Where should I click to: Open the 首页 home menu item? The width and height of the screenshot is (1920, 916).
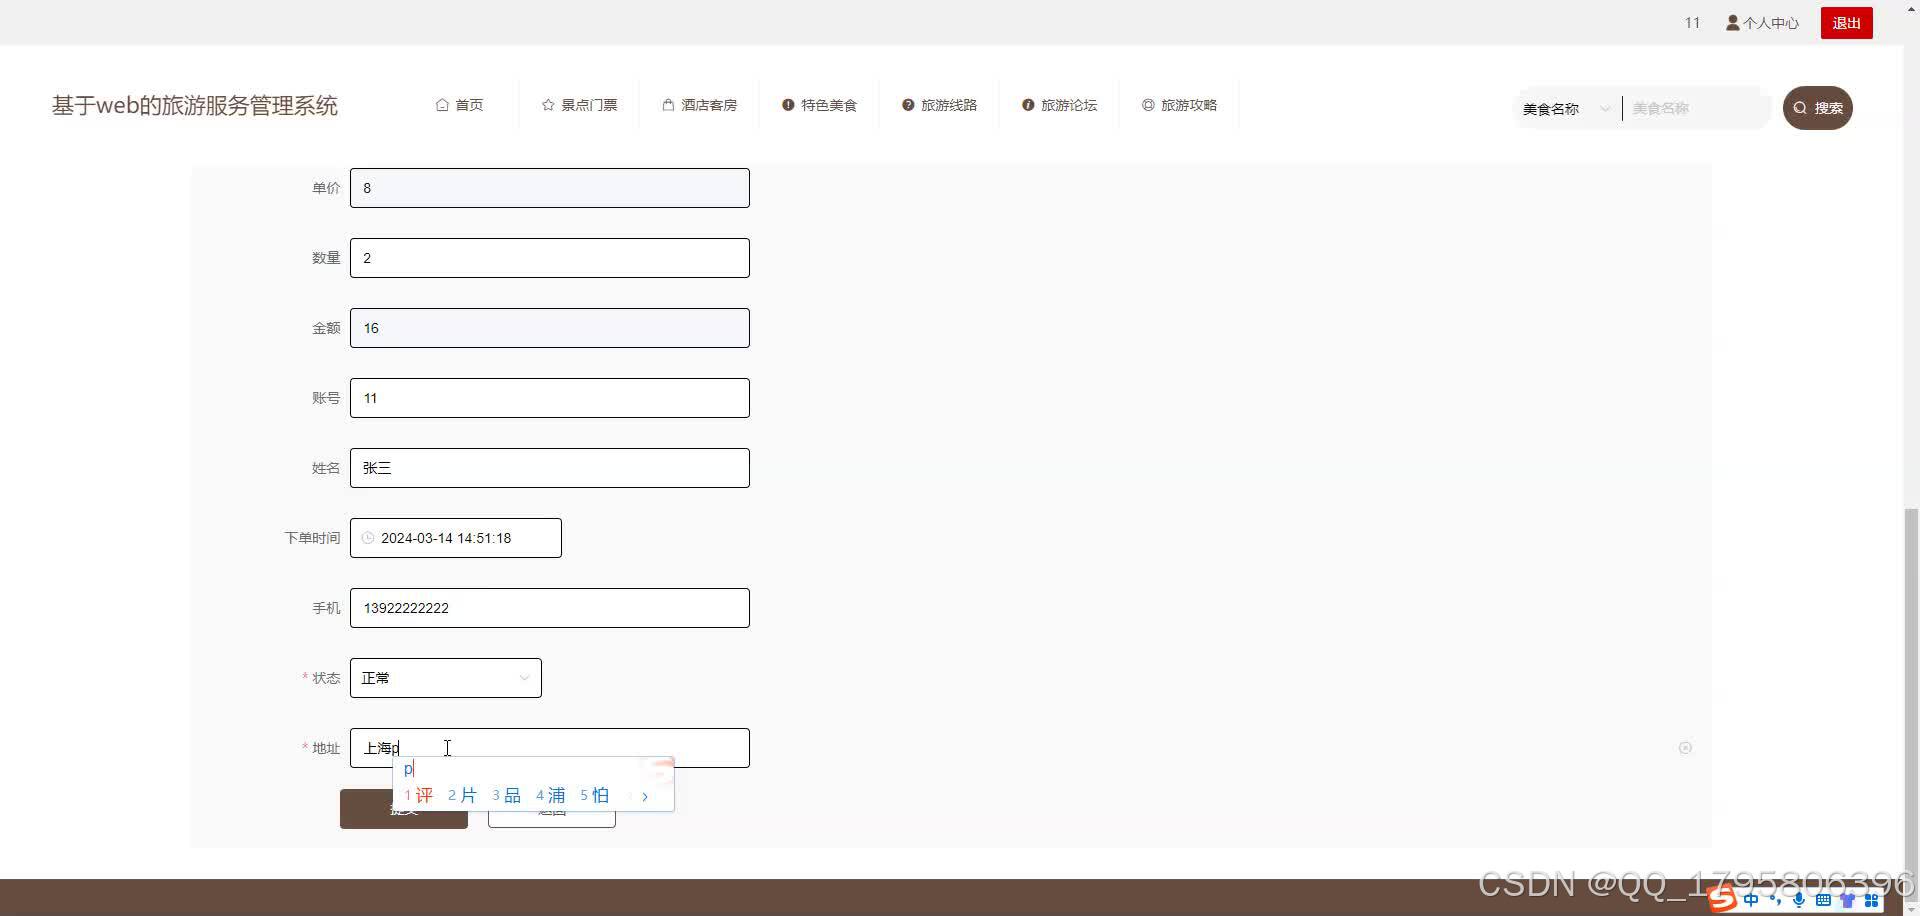459,105
